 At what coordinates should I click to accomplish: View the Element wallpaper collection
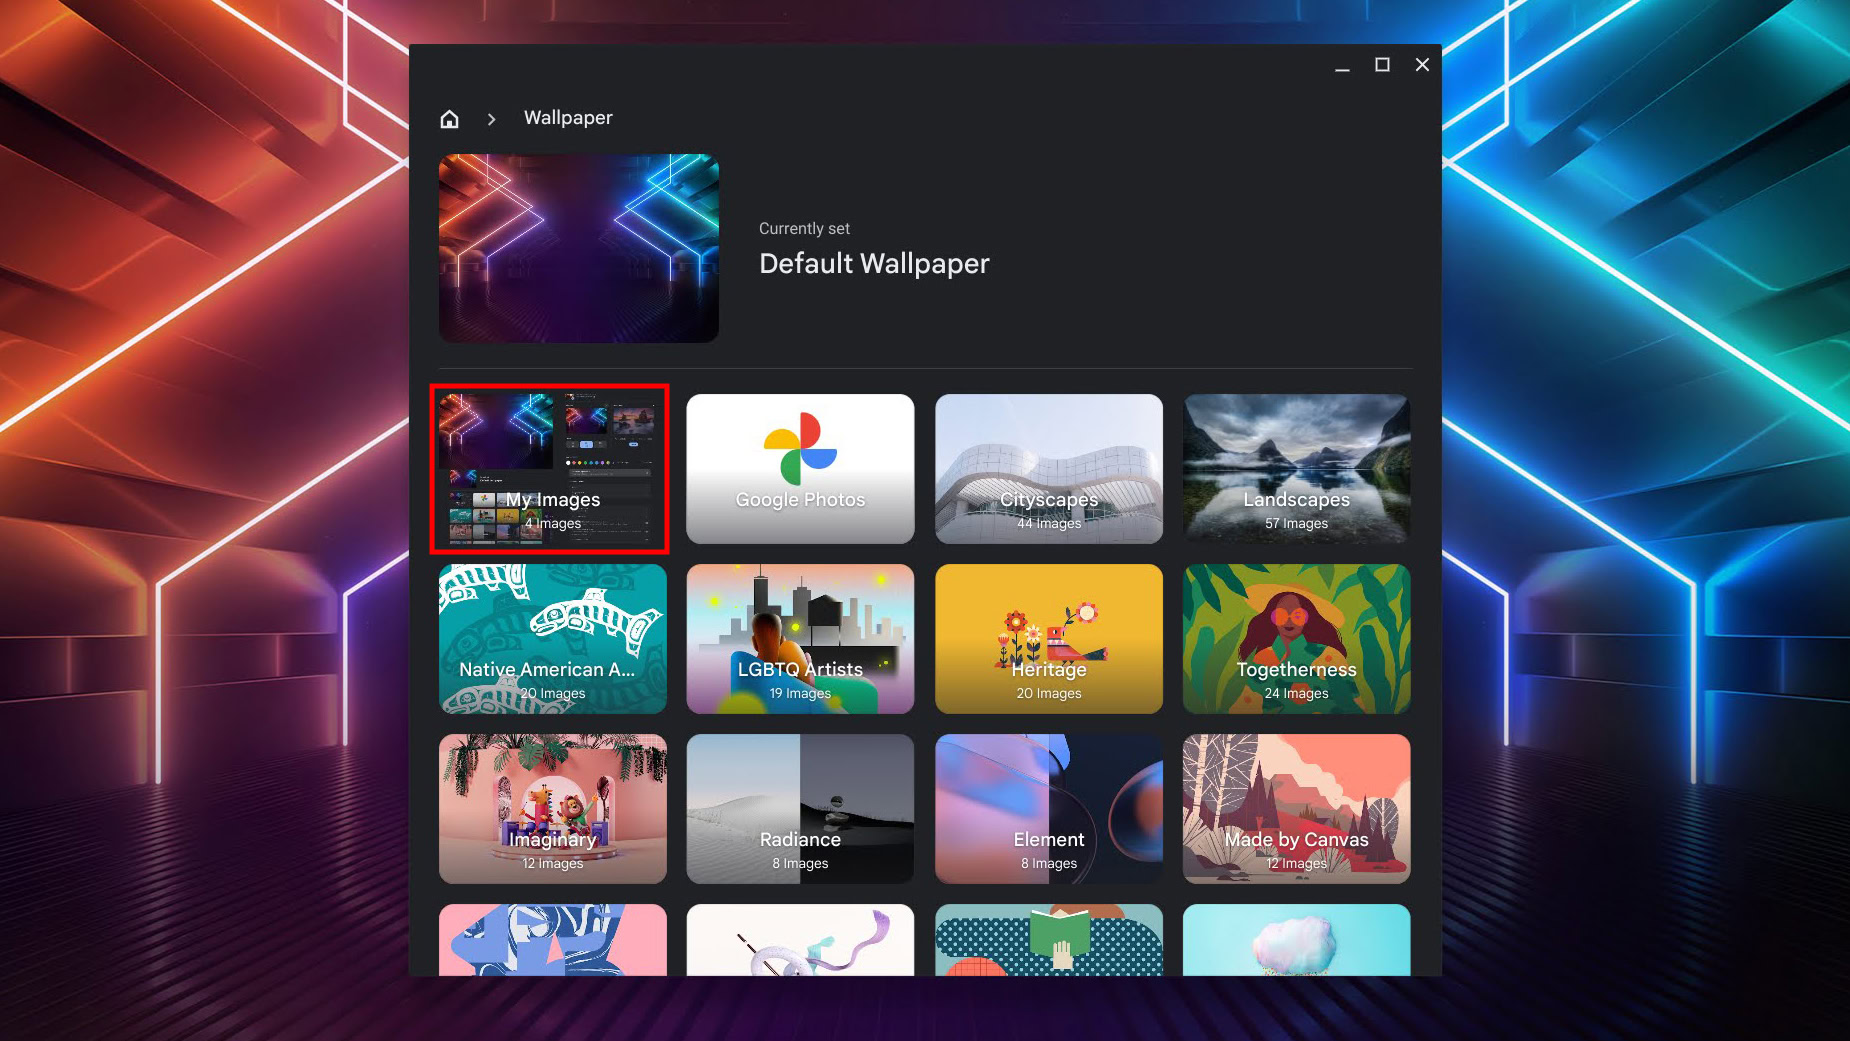click(1049, 809)
